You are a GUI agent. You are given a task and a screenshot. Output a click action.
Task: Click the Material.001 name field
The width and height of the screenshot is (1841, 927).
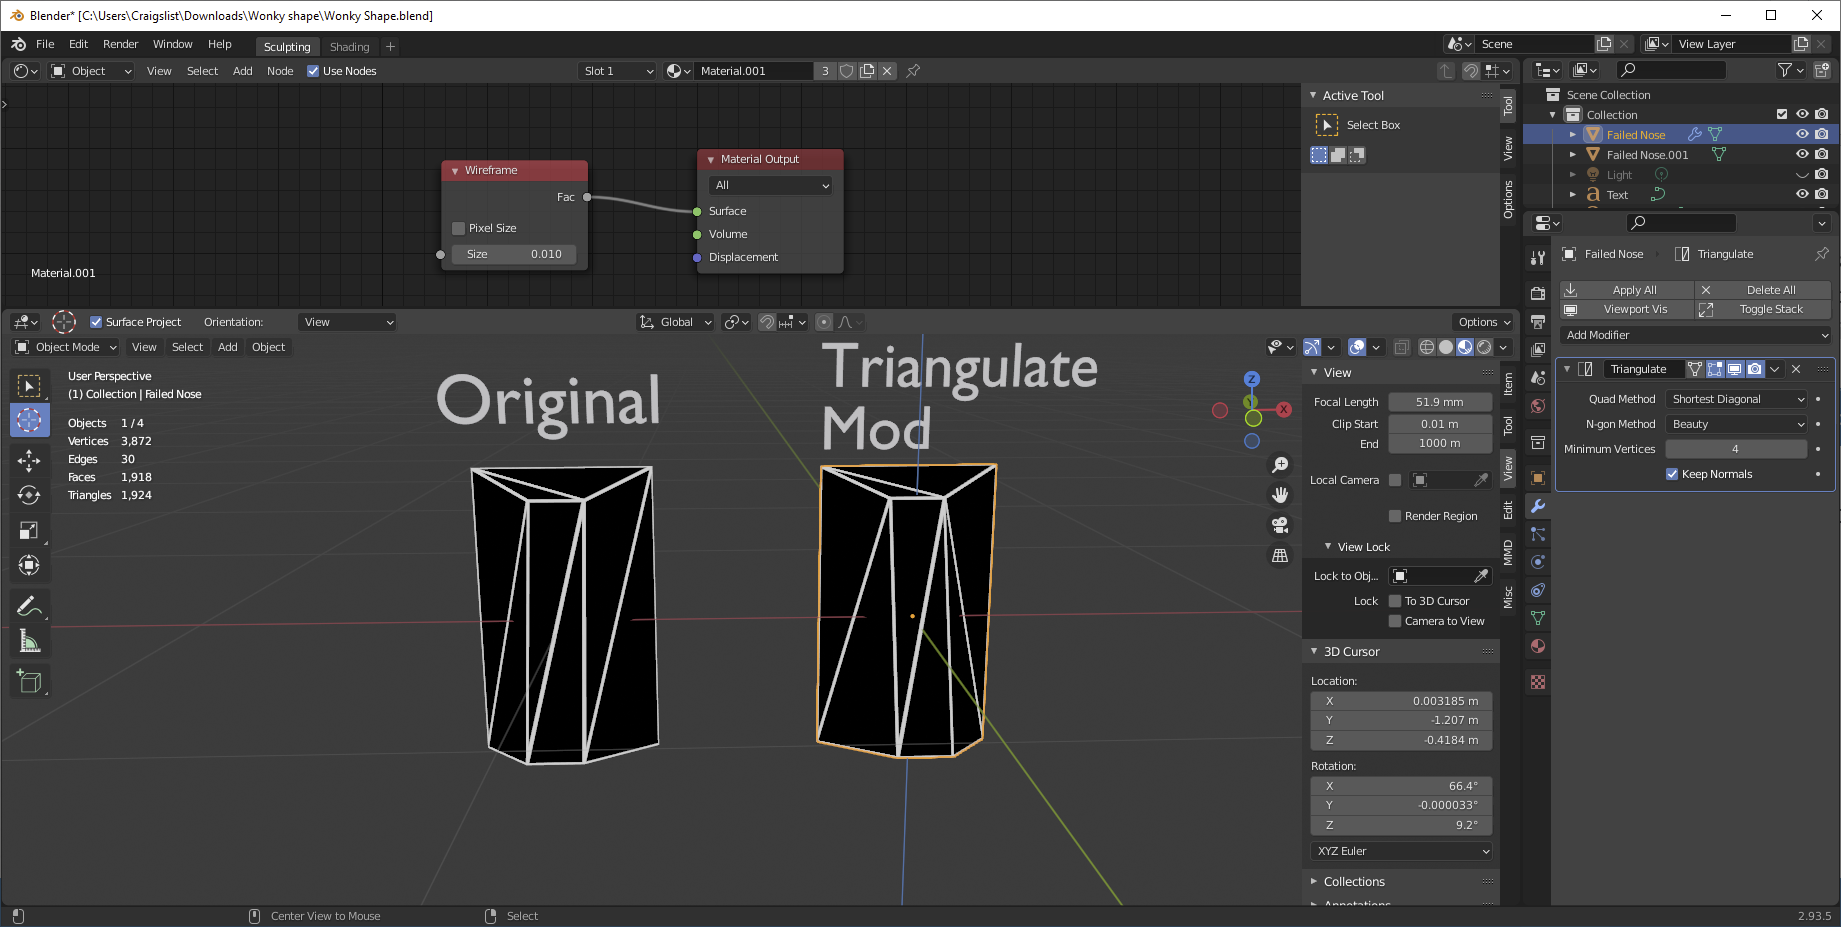[x=753, y=71]
